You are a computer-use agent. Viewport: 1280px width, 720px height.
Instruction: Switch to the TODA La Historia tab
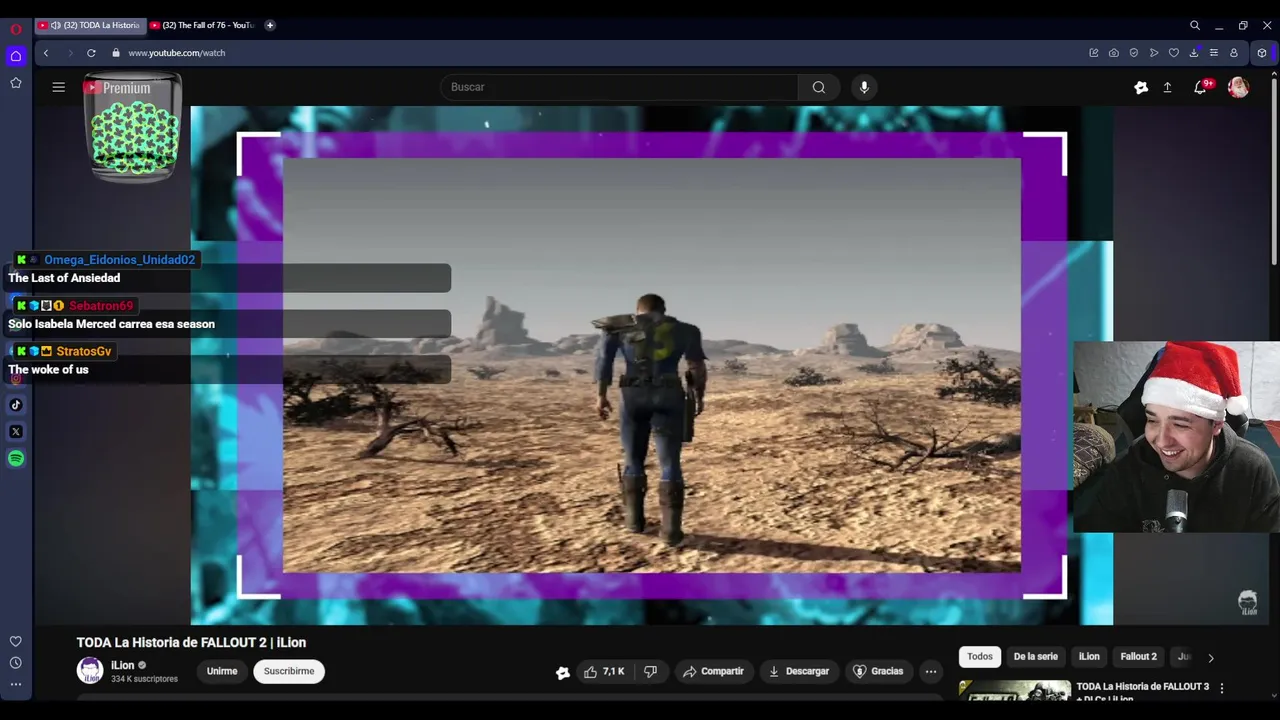tap(90, 25)
